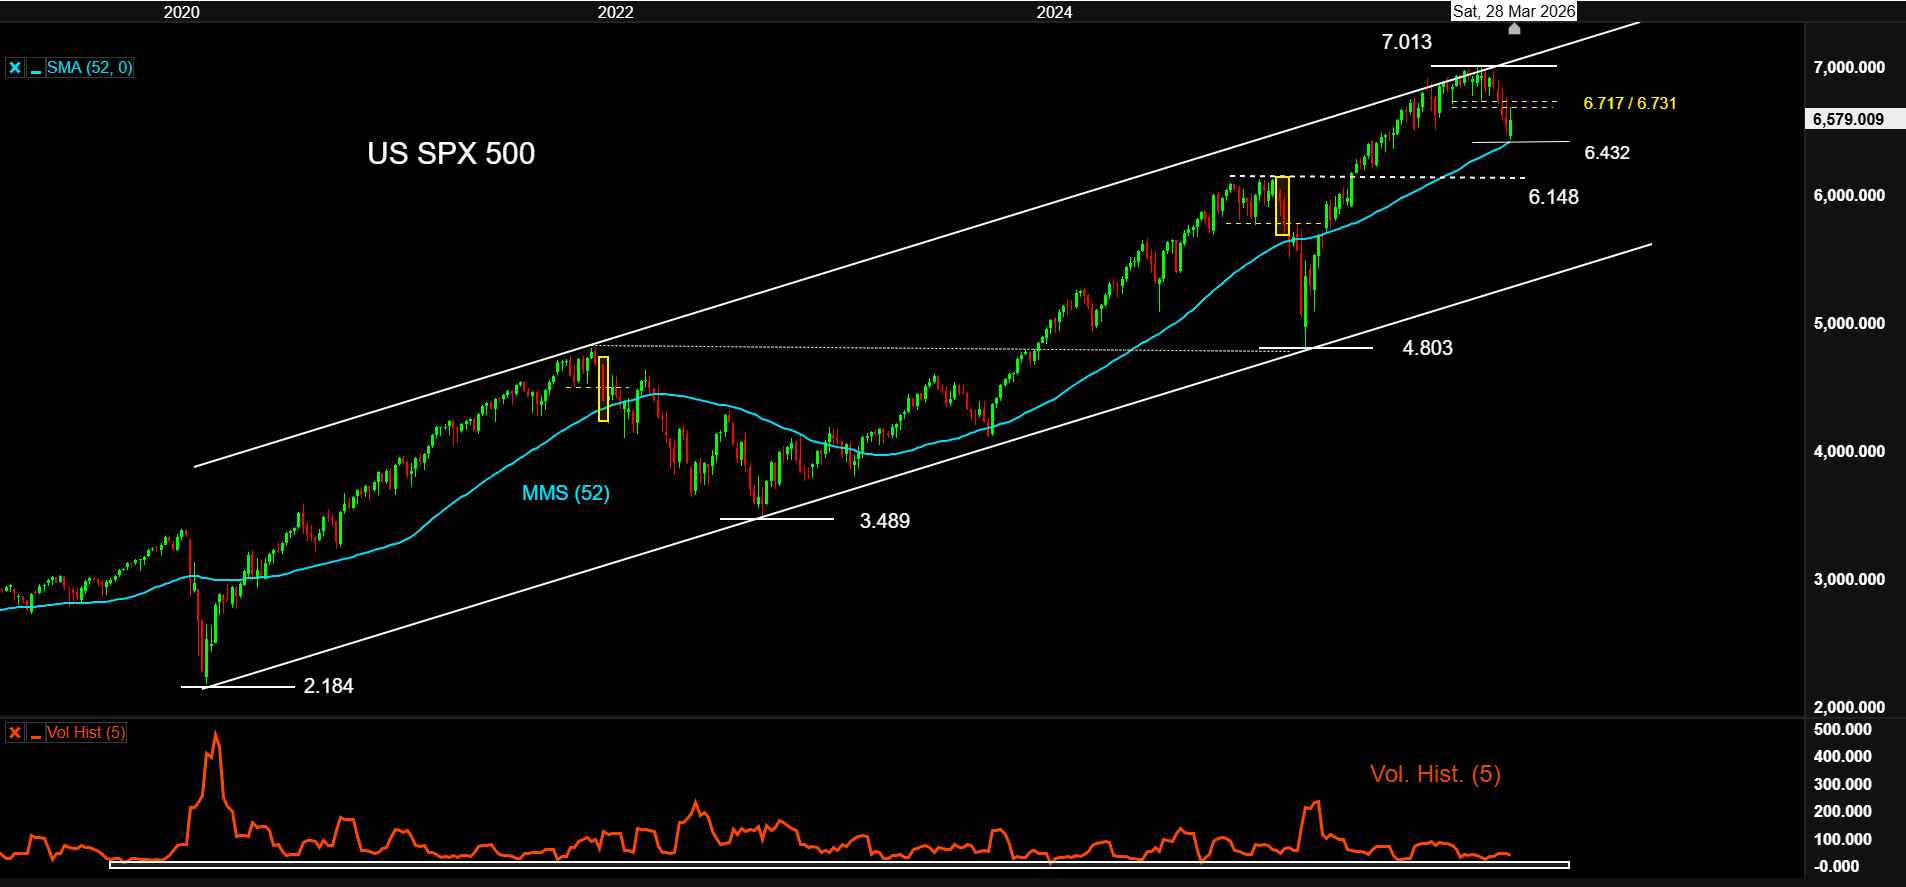
Task: Click the 2,000.000 price axis label
Action: 1849,707
